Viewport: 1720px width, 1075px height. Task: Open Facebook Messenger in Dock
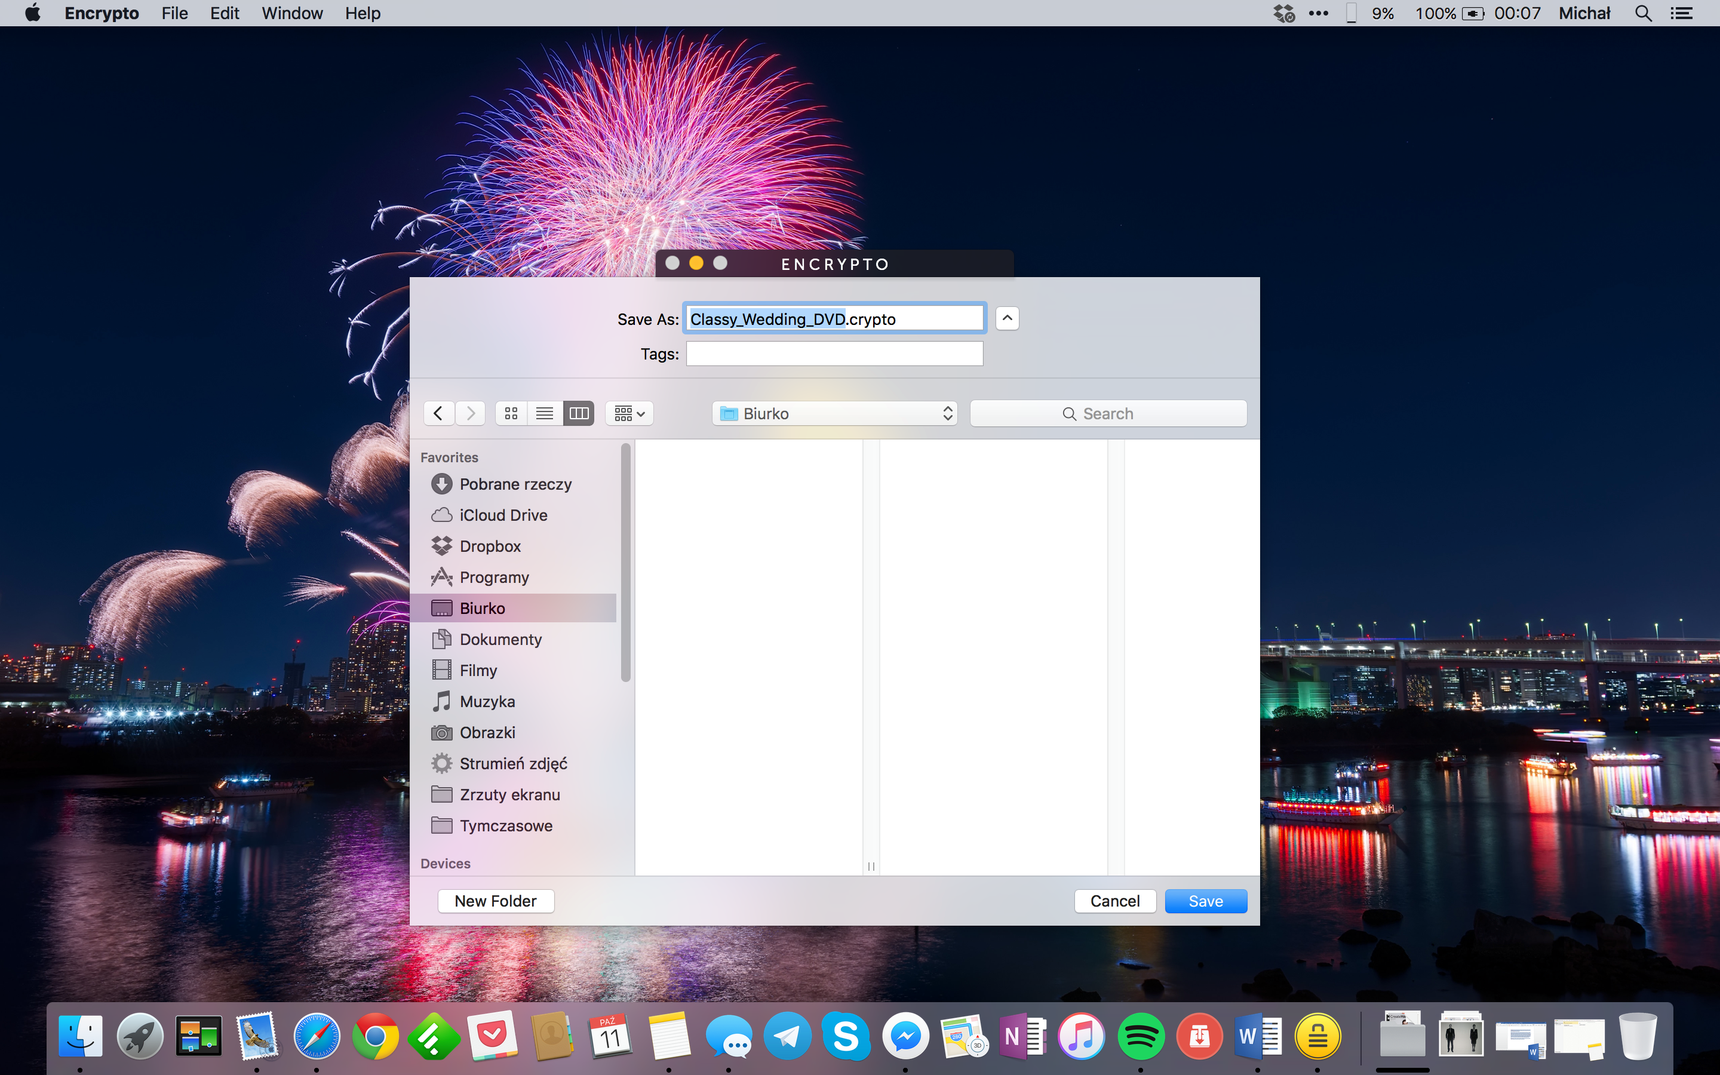click(x=905, y=1037)
